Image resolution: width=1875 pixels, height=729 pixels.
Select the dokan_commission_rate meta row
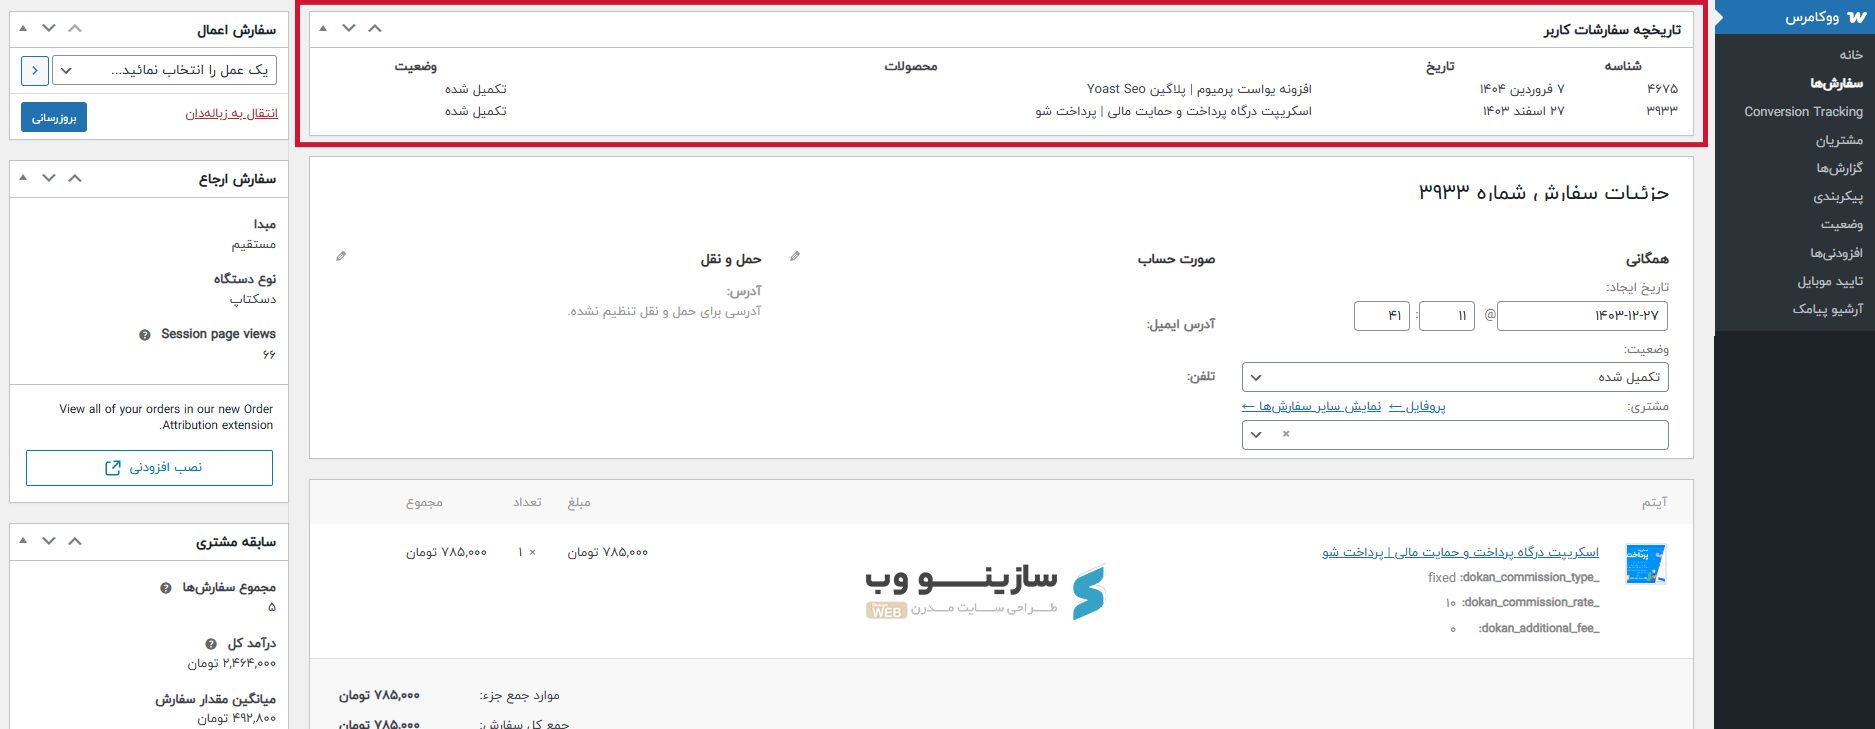coord(1522,602)
